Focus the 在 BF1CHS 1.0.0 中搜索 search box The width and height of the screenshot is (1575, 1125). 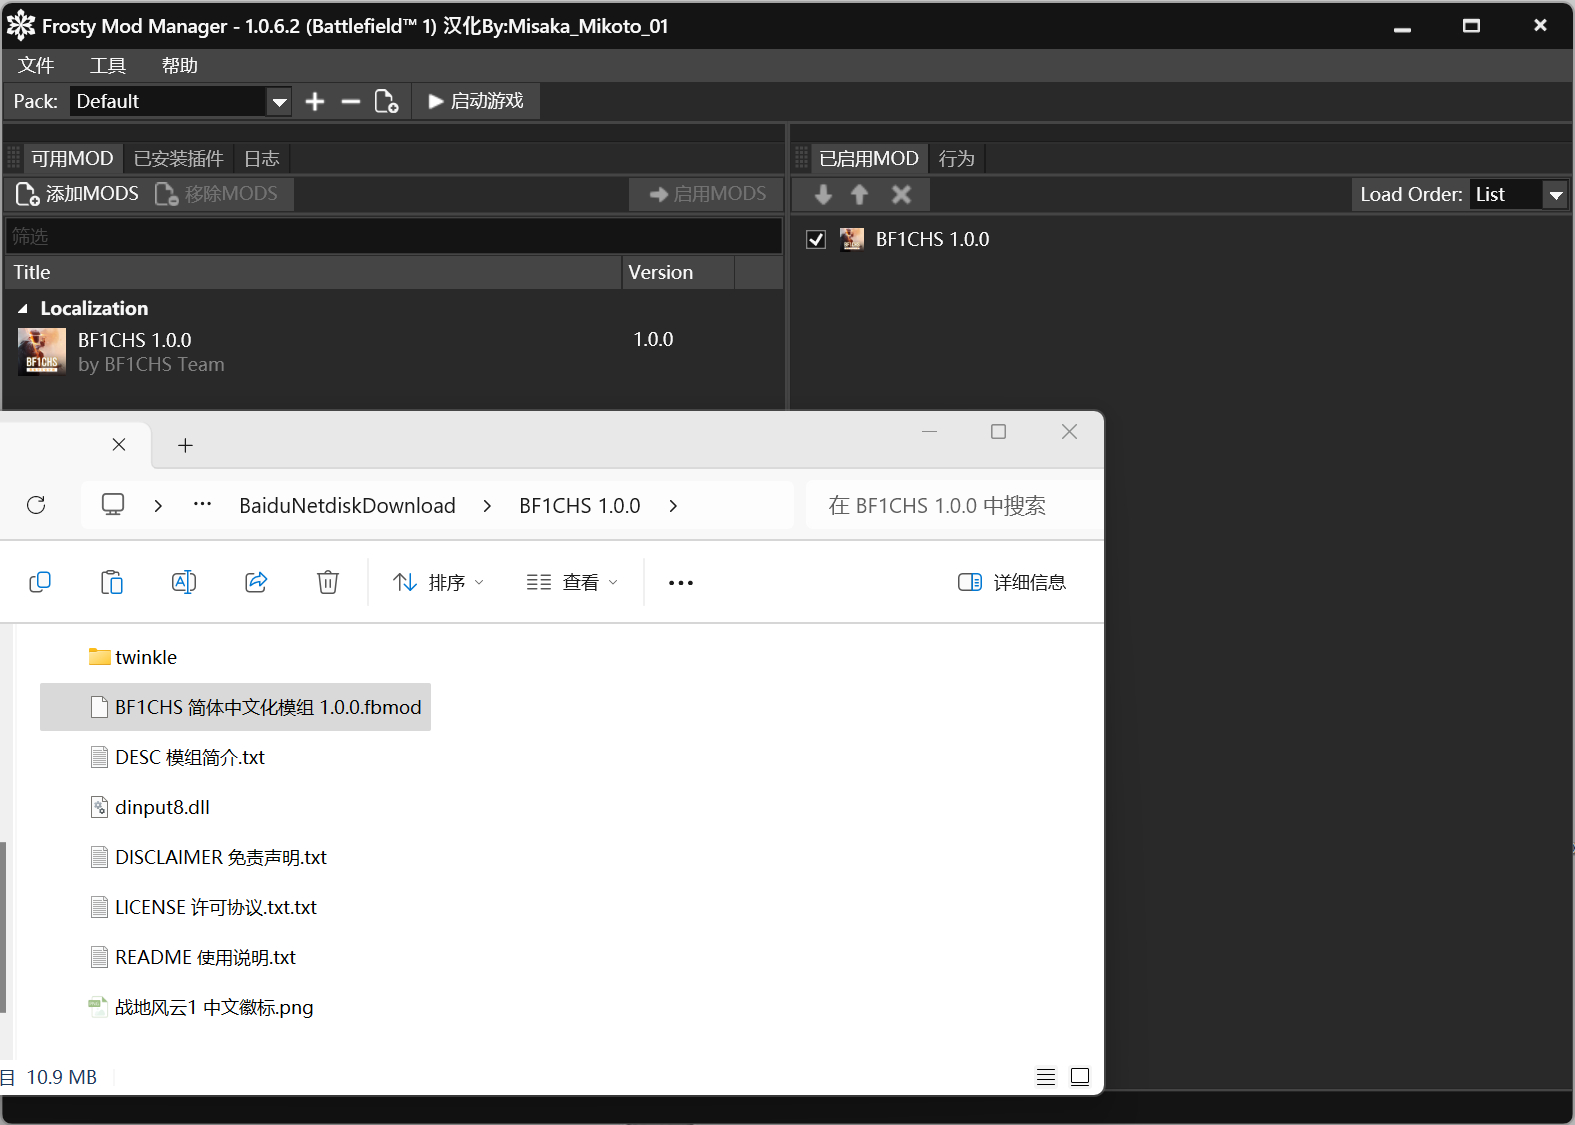click(955, 506)
